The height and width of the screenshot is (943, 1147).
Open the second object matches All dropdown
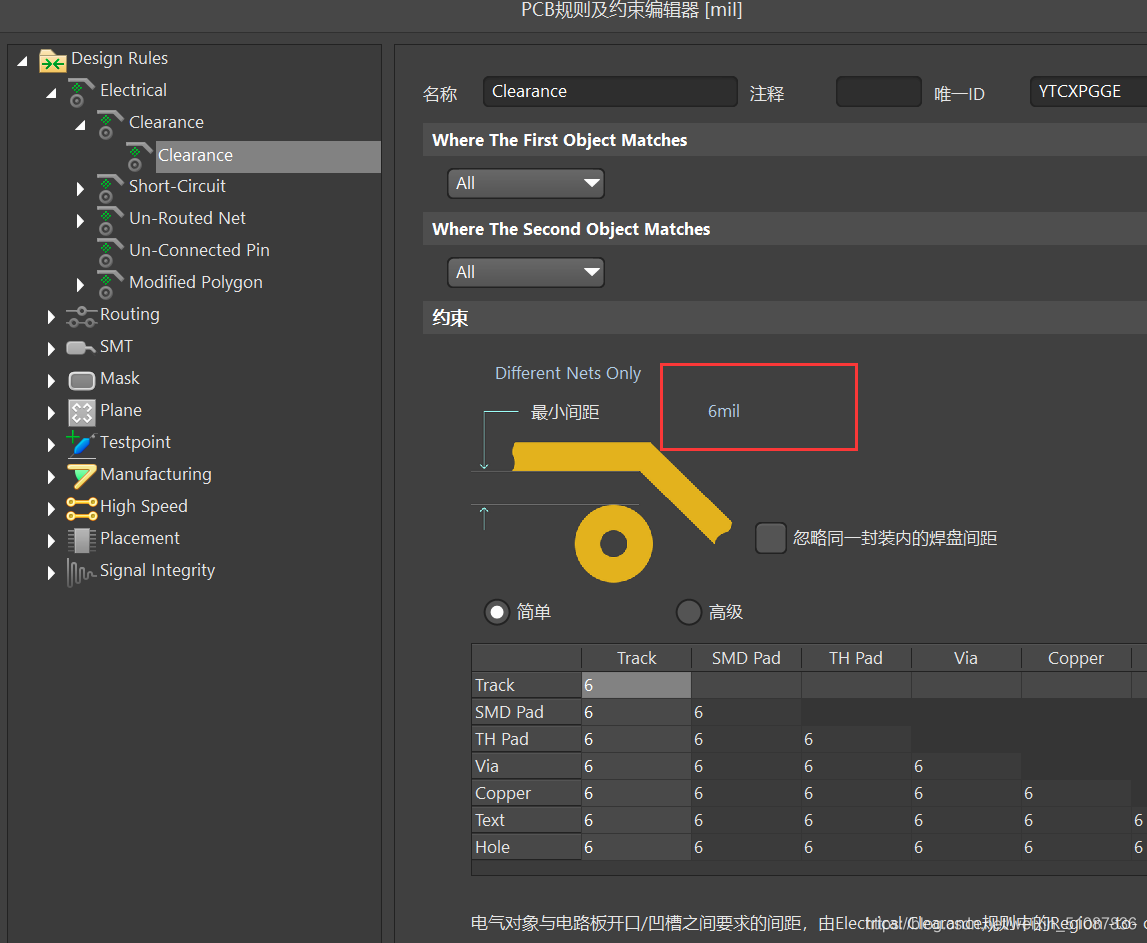(525, 273)
